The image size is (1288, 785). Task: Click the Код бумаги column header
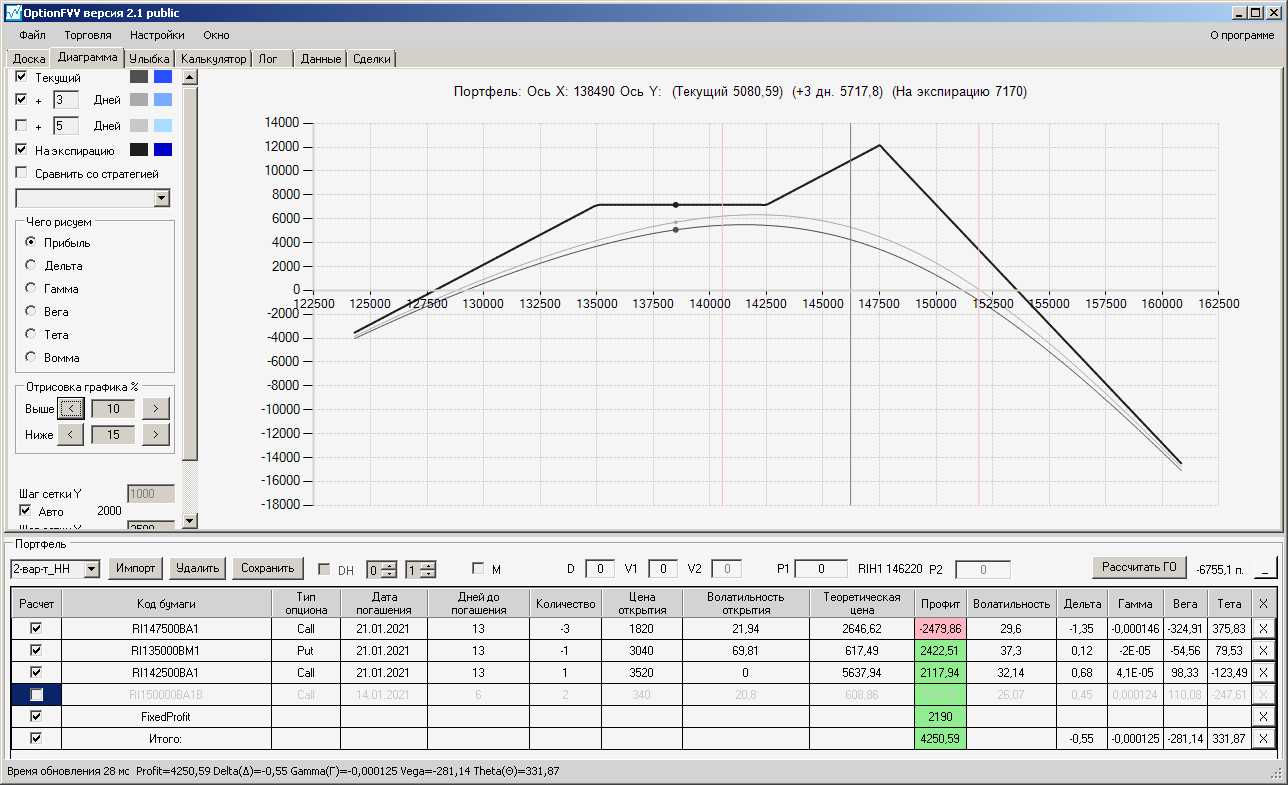click(x=167, y=603)
